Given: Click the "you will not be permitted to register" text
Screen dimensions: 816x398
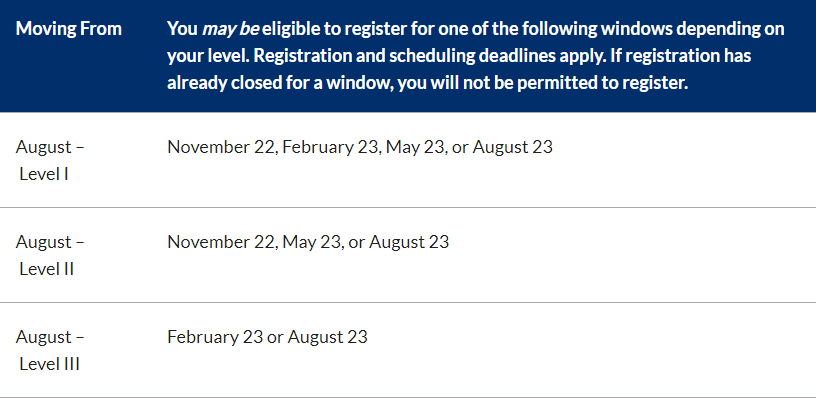Looking at the screenshot, I should point(543,83).
